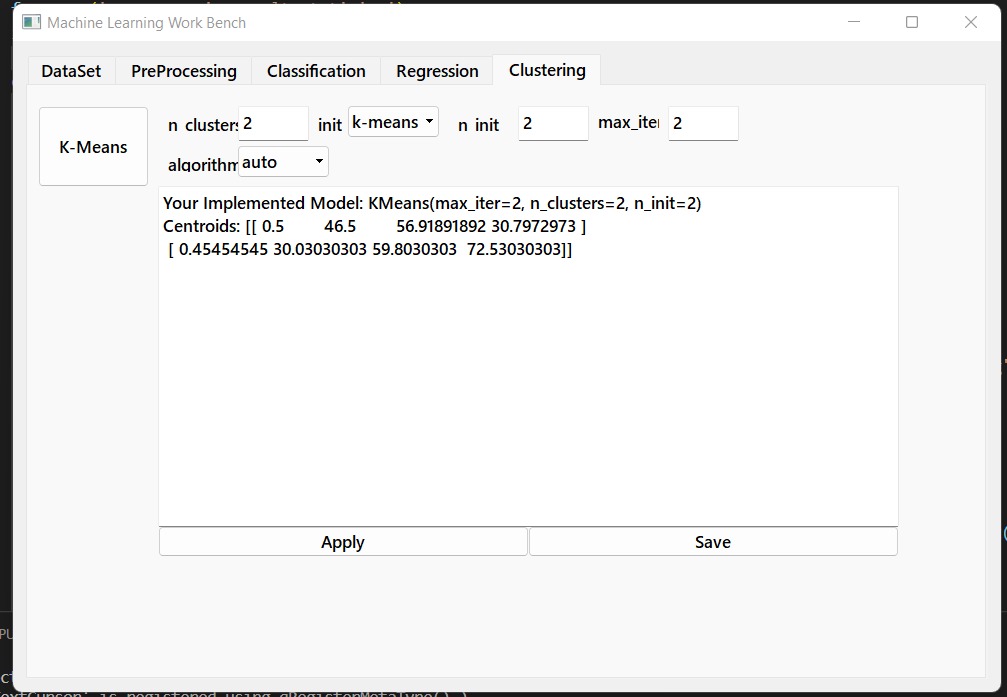Focus the n_clusters input field
This screenshot has height=697, width=1007.
tap(273, 124)
